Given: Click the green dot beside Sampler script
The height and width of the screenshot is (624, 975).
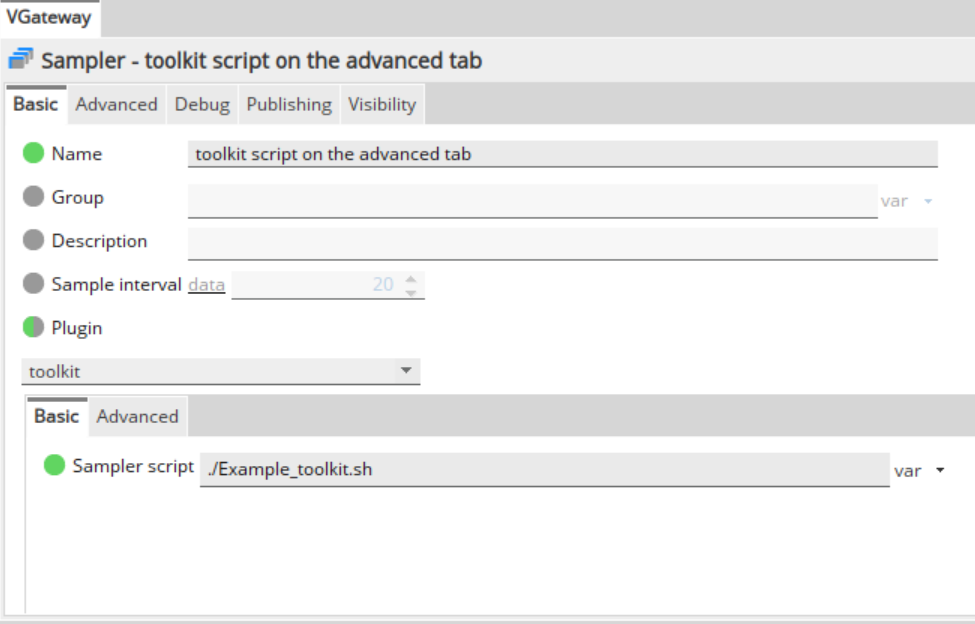Looking at the screenshot, I should 55,466.
